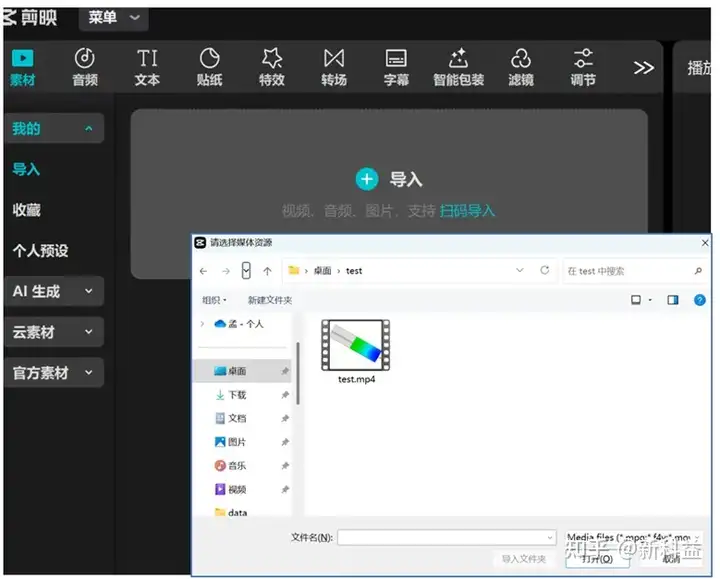The image size is (720, 579).
Task: Open the 菜单 menu dropdown
Action: [113, 18]
